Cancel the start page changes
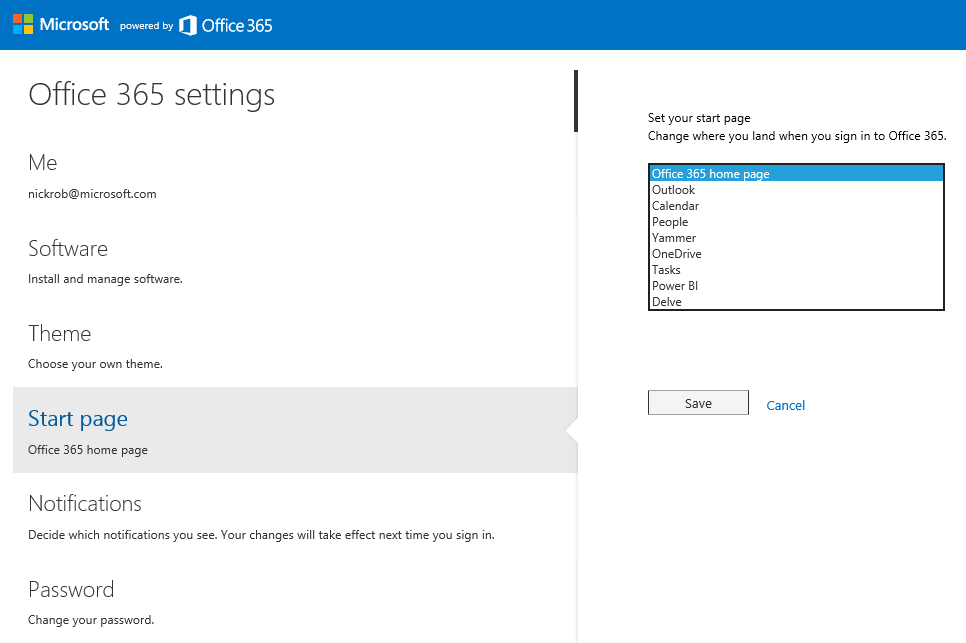Viewport: 966px width, 643px height. 785,405
